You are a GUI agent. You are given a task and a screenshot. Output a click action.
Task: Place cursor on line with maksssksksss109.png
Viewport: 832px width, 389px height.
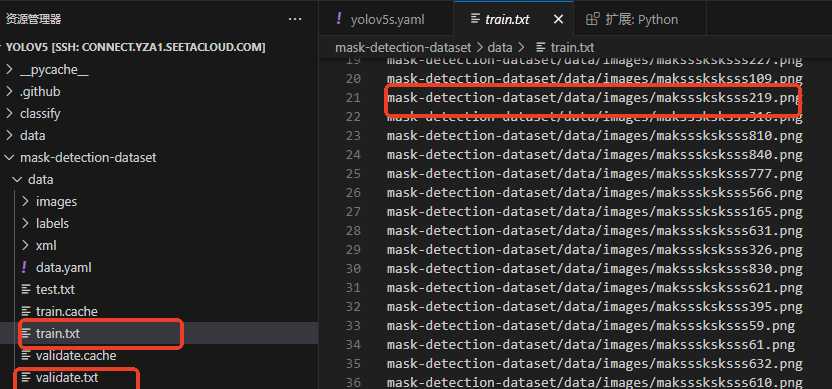[x=594, y=79]
